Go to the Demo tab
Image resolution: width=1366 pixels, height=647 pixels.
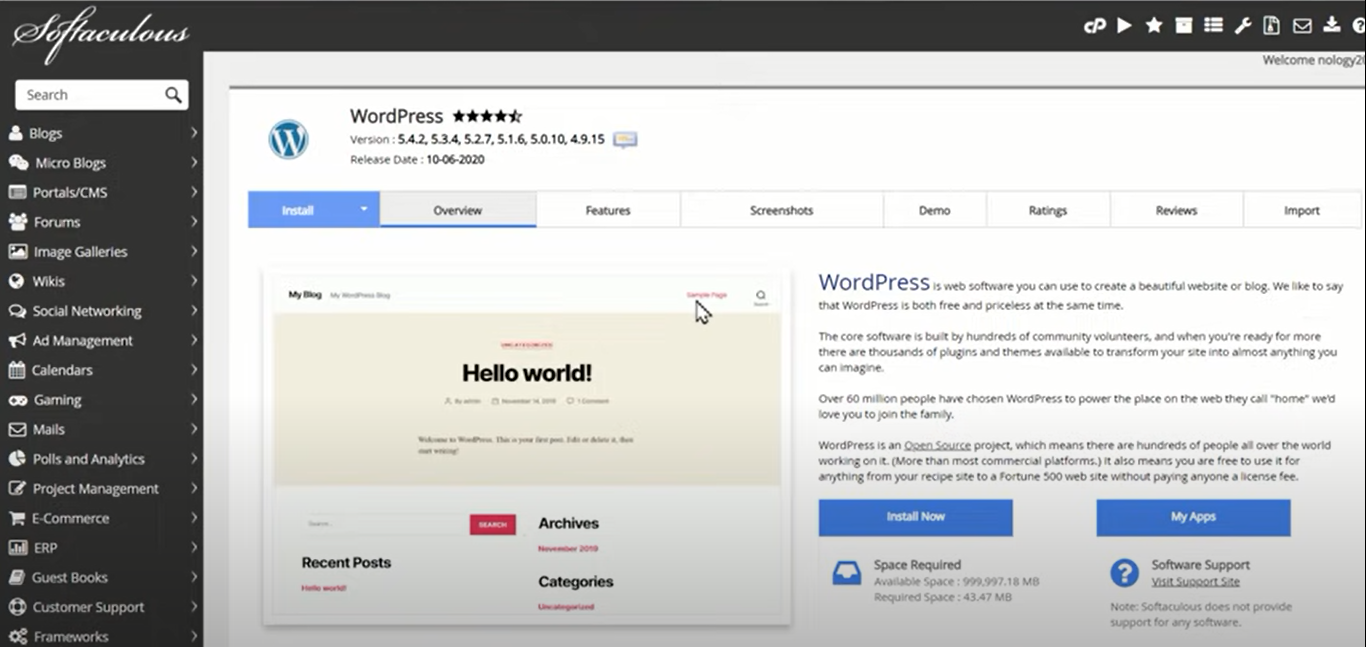pyautogui.click(x=935, y=210)
